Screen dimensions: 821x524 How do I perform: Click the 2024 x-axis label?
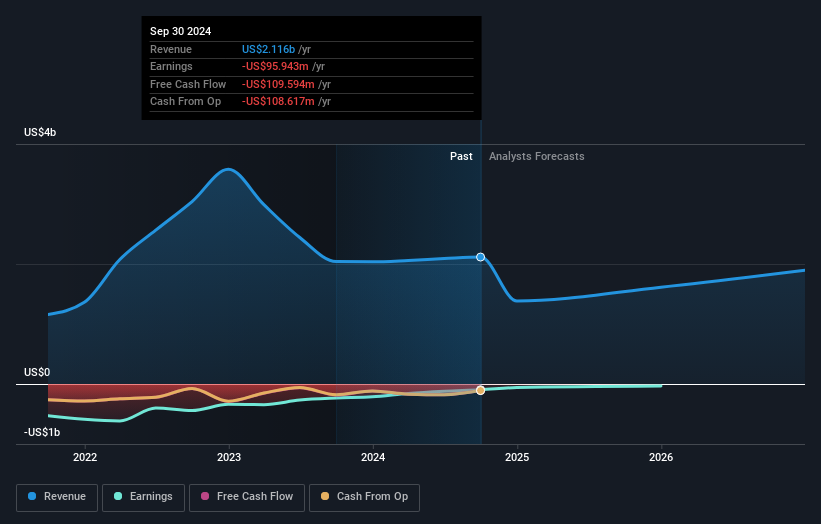tap(373, 457)
